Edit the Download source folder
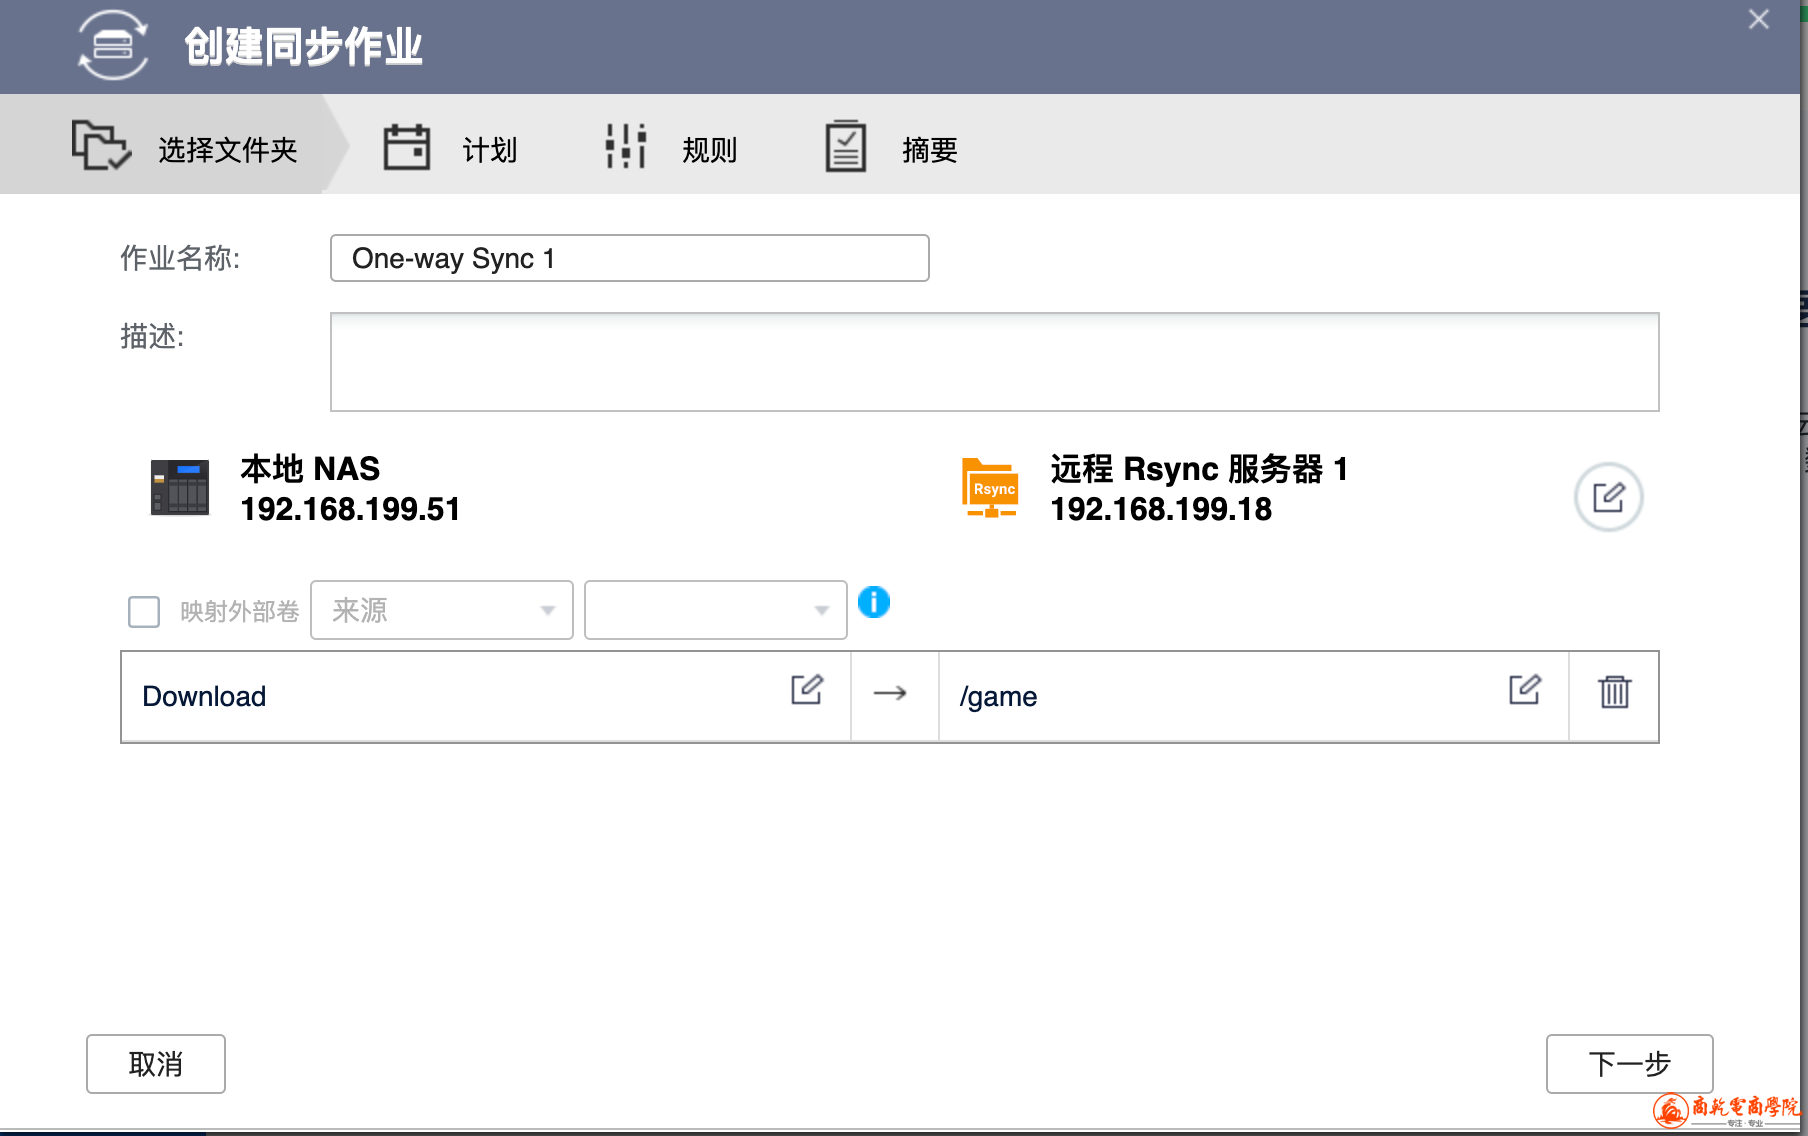Image resolution: width=1808 pixels, height=1136 pixels. point(807,689)
